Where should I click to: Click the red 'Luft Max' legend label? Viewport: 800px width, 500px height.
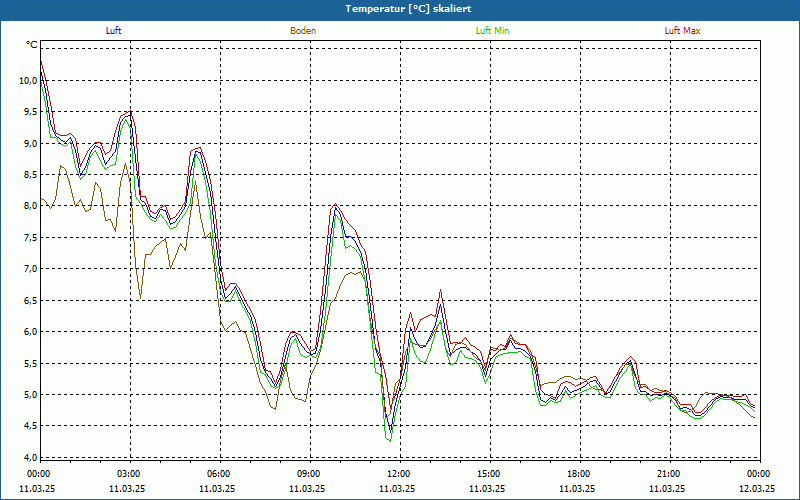[682, 31]
